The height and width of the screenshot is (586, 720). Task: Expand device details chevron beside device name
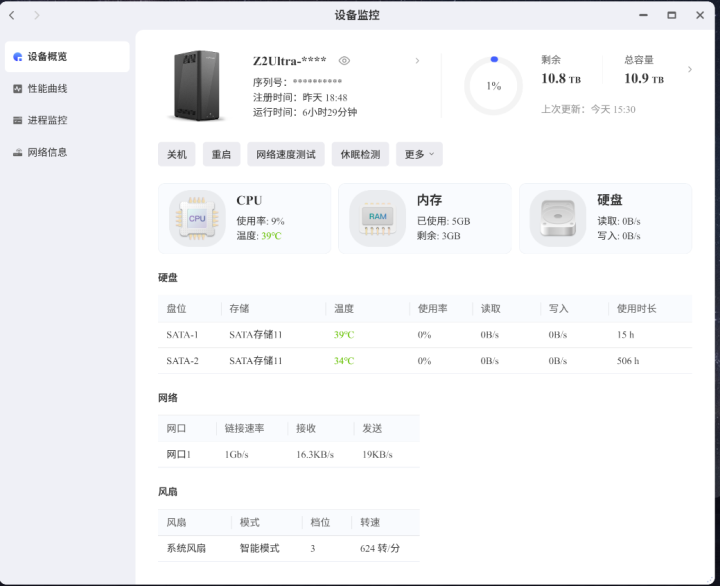(x=417, y=61)
